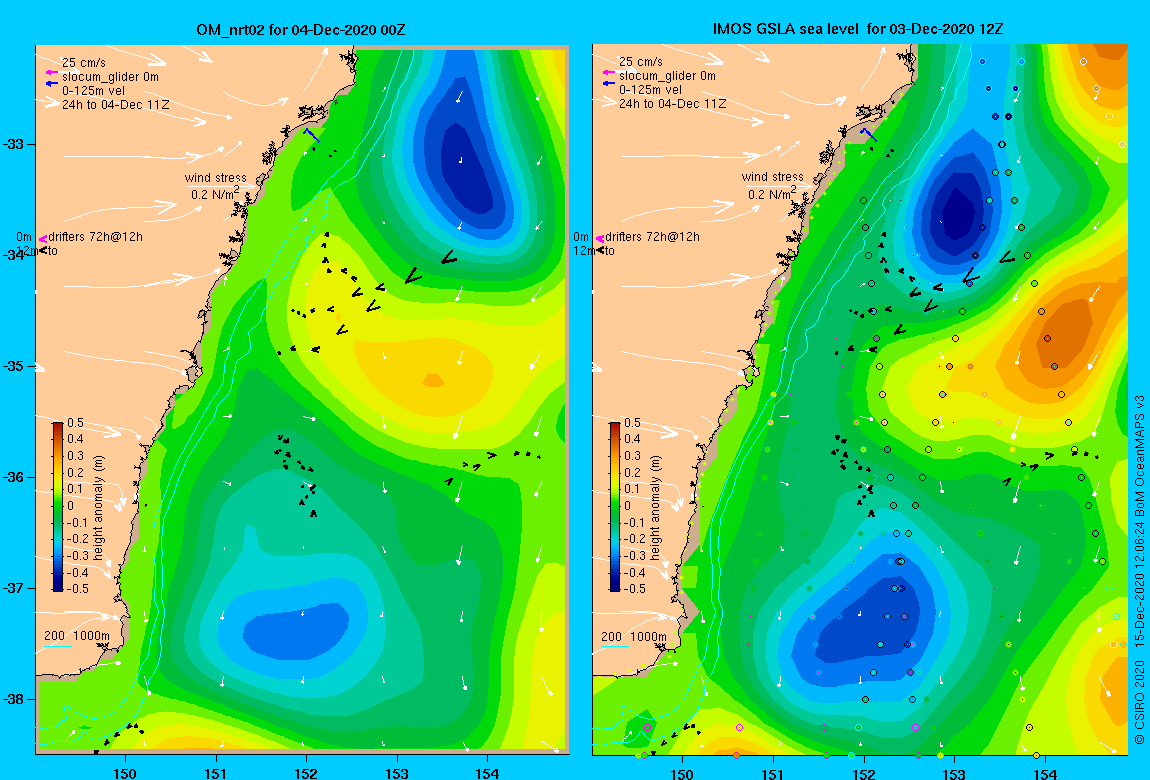Click '25 cm/s' scale label in left map
Viewport: 1150px width, 780px height.
(x=84, y=62)
